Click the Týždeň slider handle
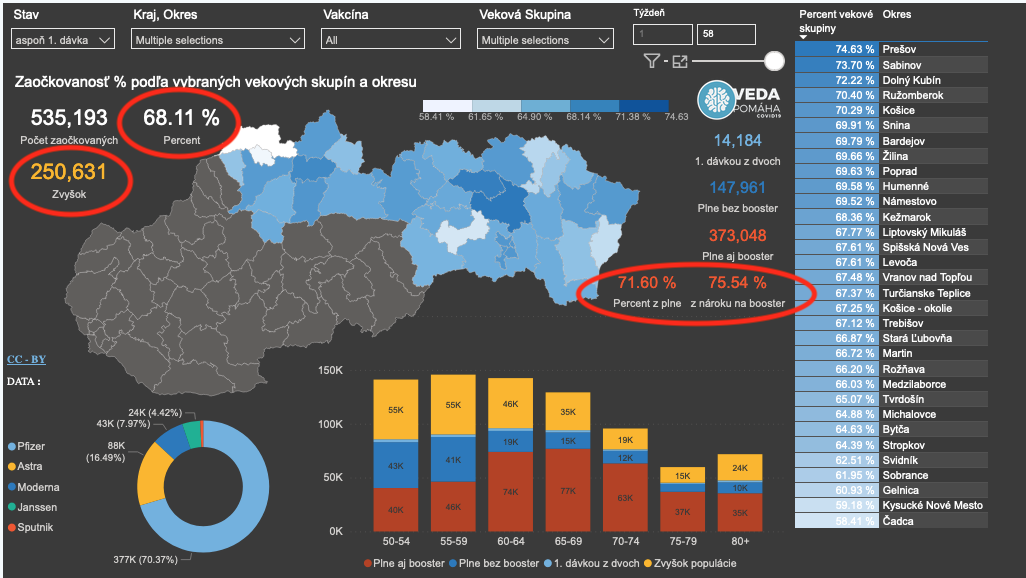The image size is (1026, 578). pyautogui.click(x=773, y=62)
